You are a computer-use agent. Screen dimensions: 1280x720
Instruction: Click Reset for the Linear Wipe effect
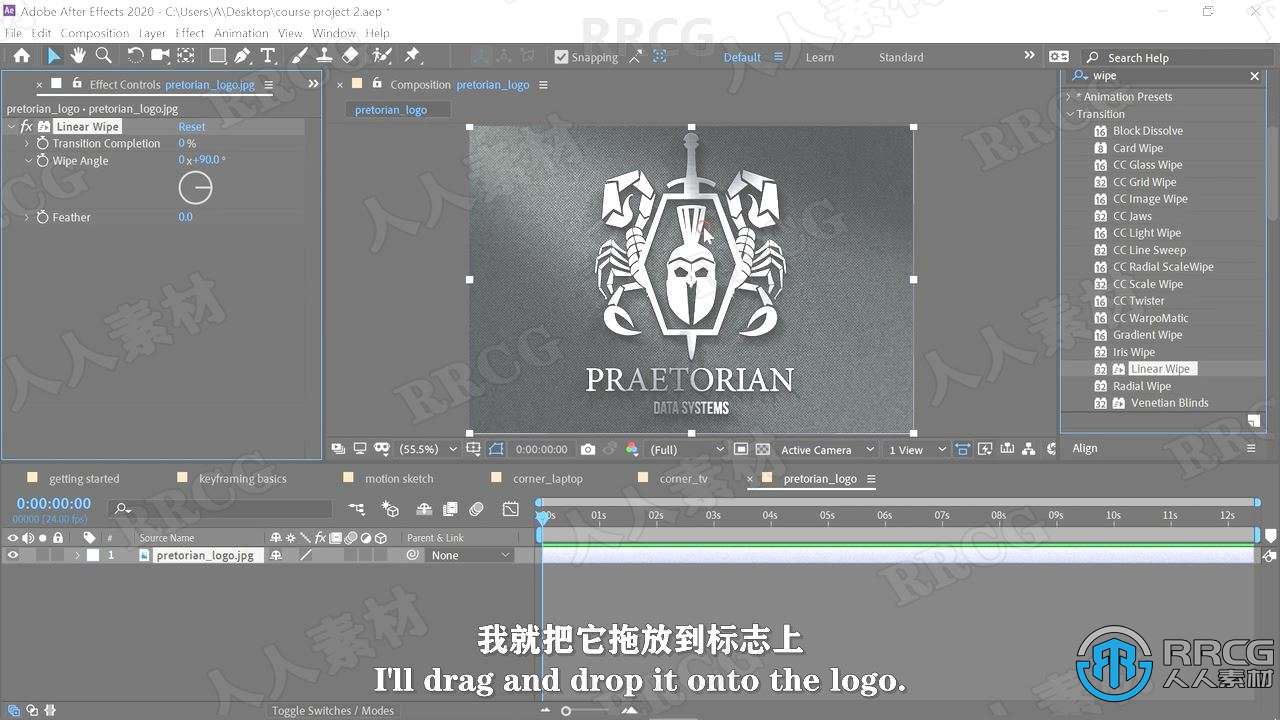coord(192,127)
